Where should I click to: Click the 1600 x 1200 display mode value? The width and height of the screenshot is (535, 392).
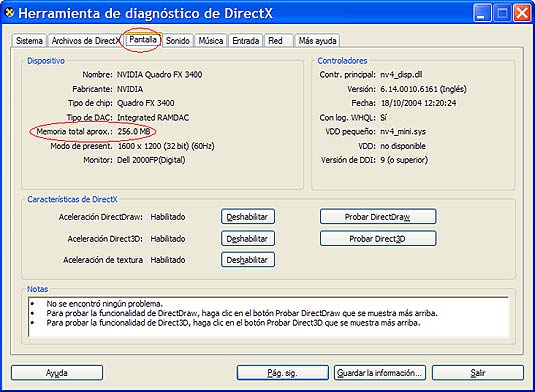pos(166,146)
